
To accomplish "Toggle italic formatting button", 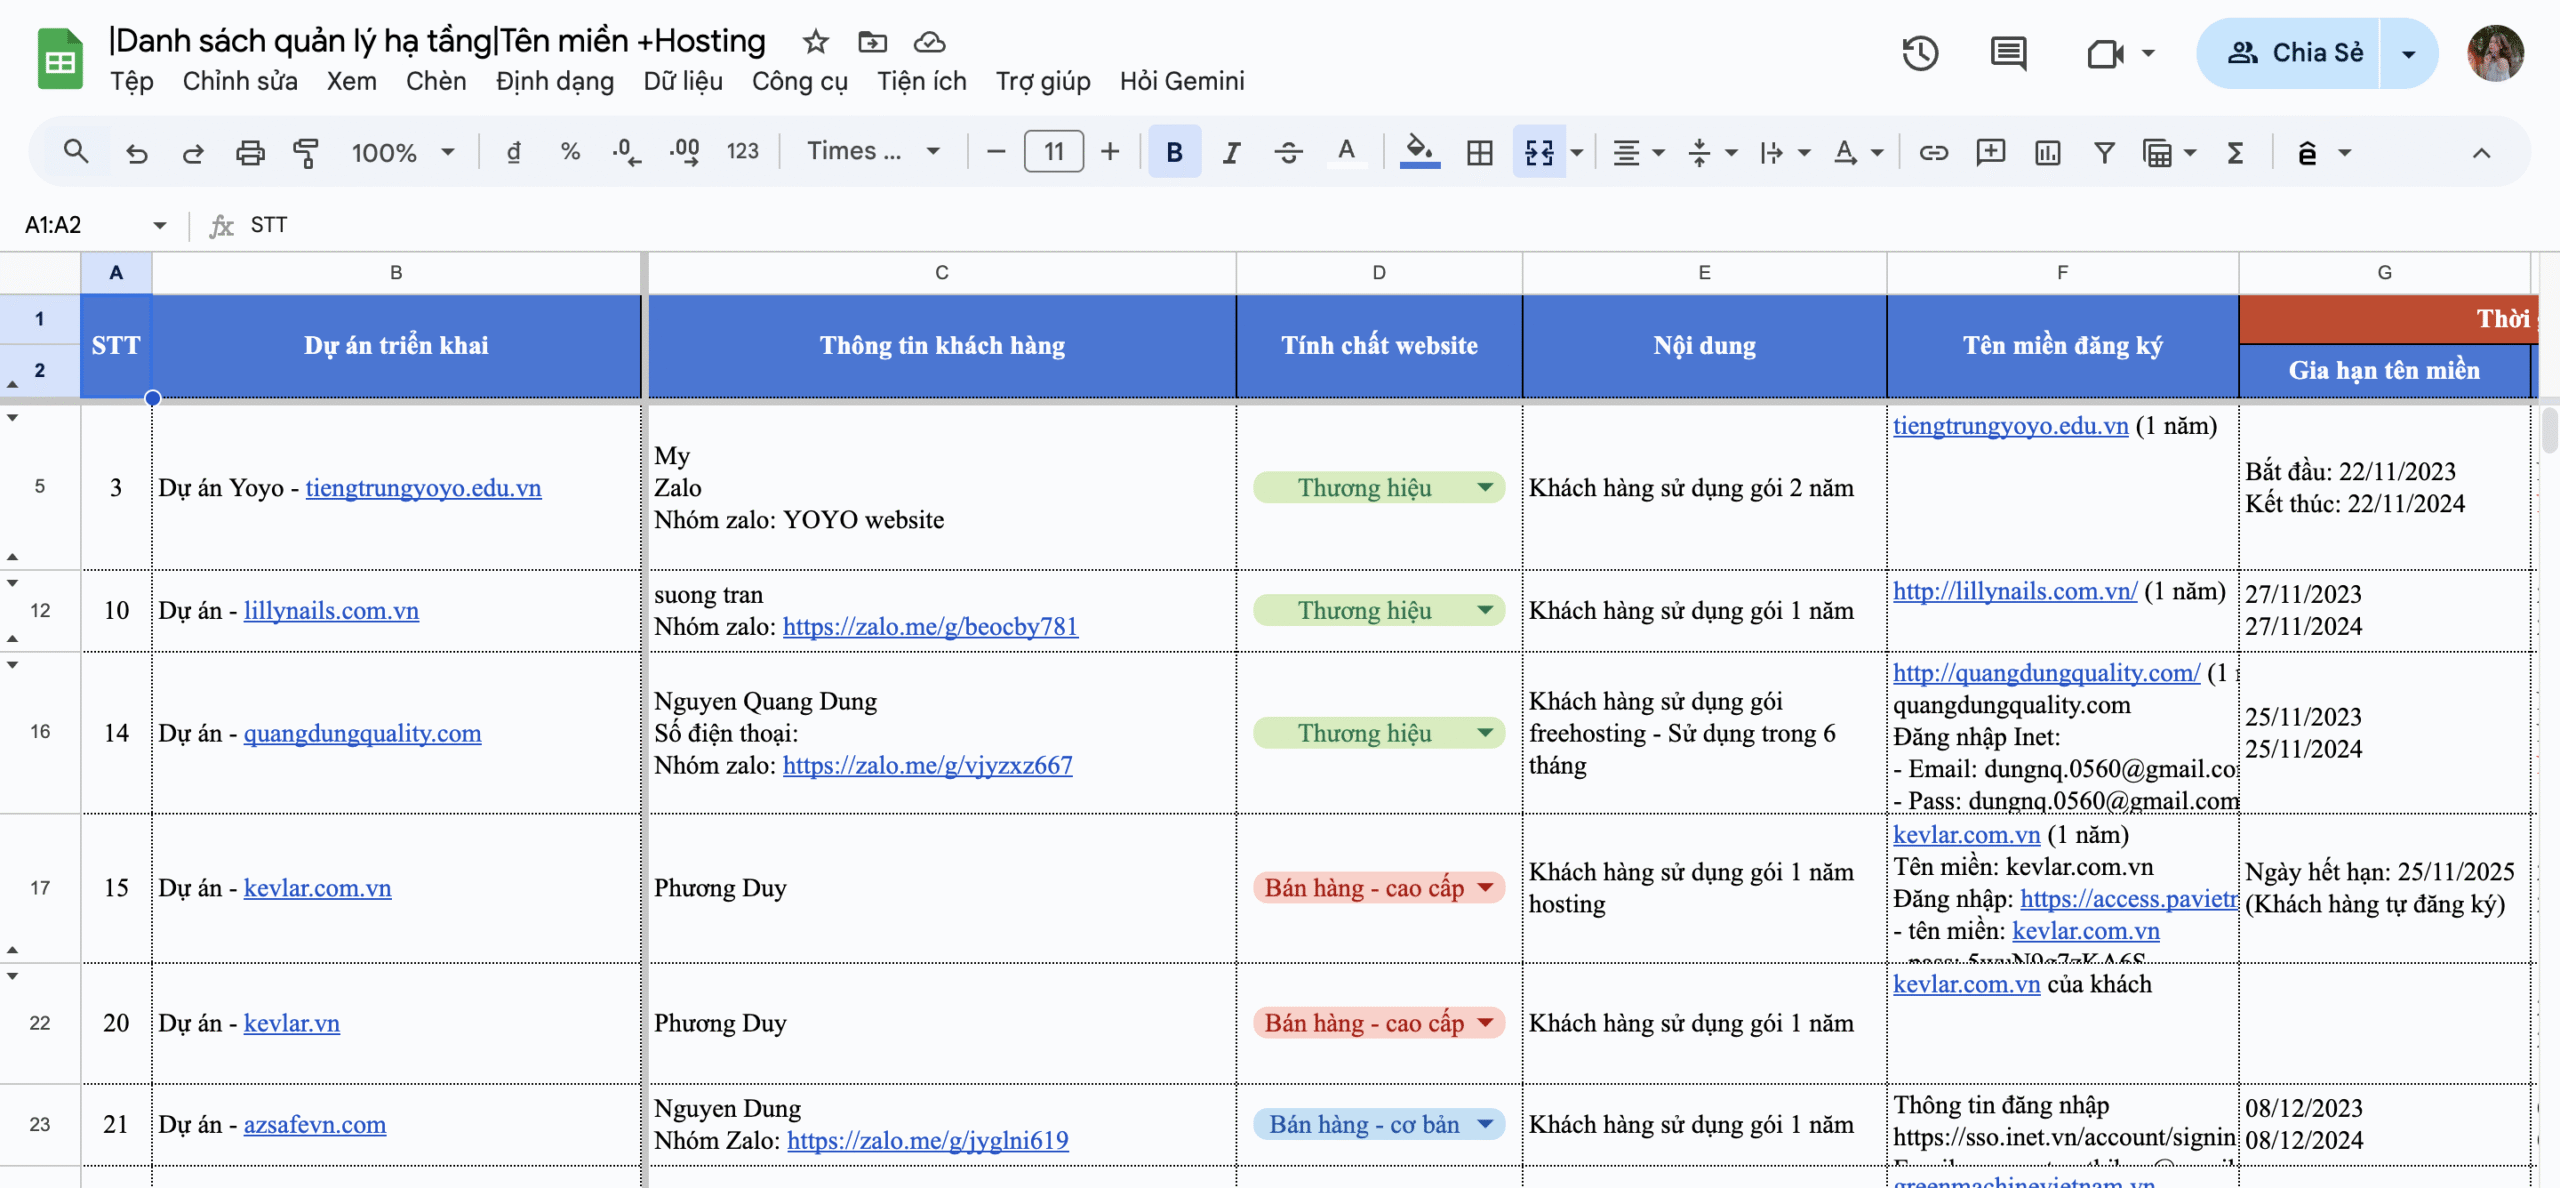I will [1231, 153].
